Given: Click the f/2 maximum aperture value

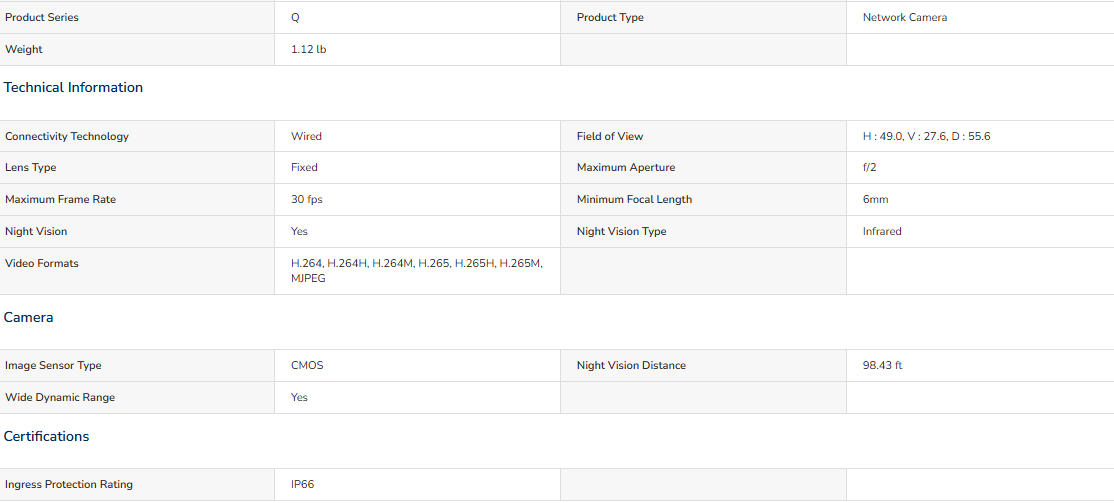Looking at the screenshot, I should tap(870, 168).
